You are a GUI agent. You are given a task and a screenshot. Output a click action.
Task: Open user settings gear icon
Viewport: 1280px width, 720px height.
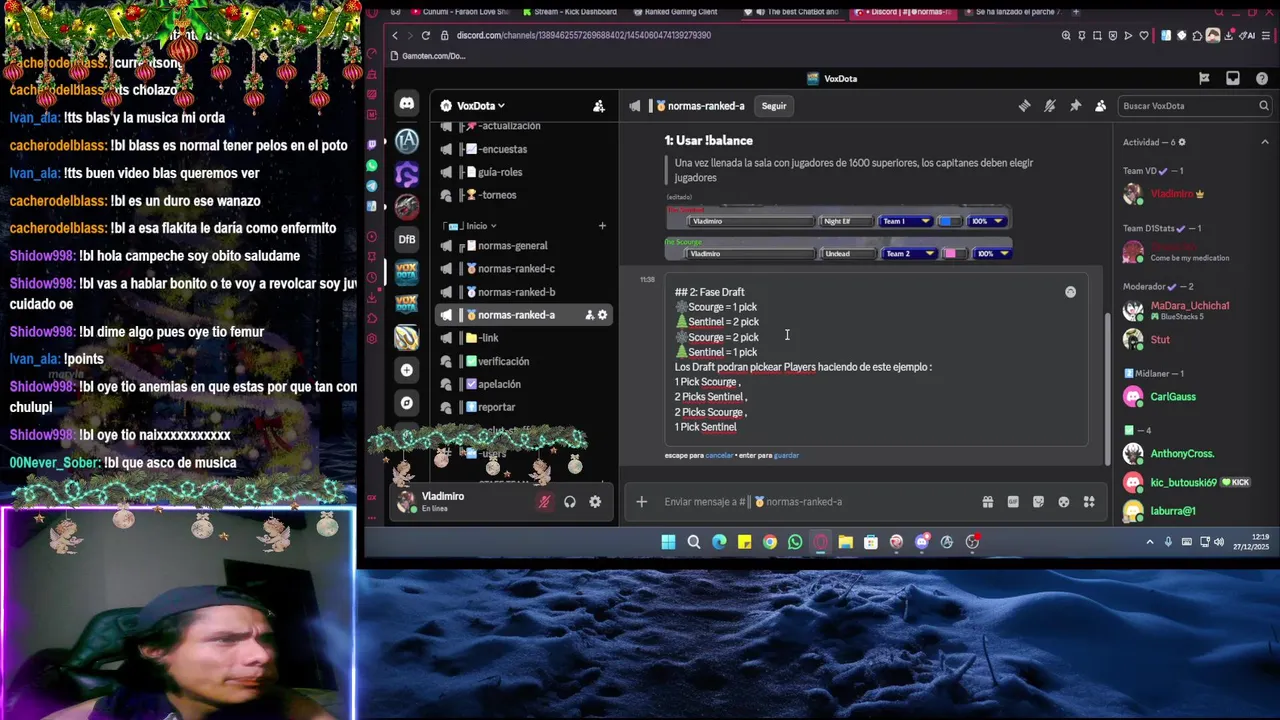pyautogui.click(x=595, y=502)
